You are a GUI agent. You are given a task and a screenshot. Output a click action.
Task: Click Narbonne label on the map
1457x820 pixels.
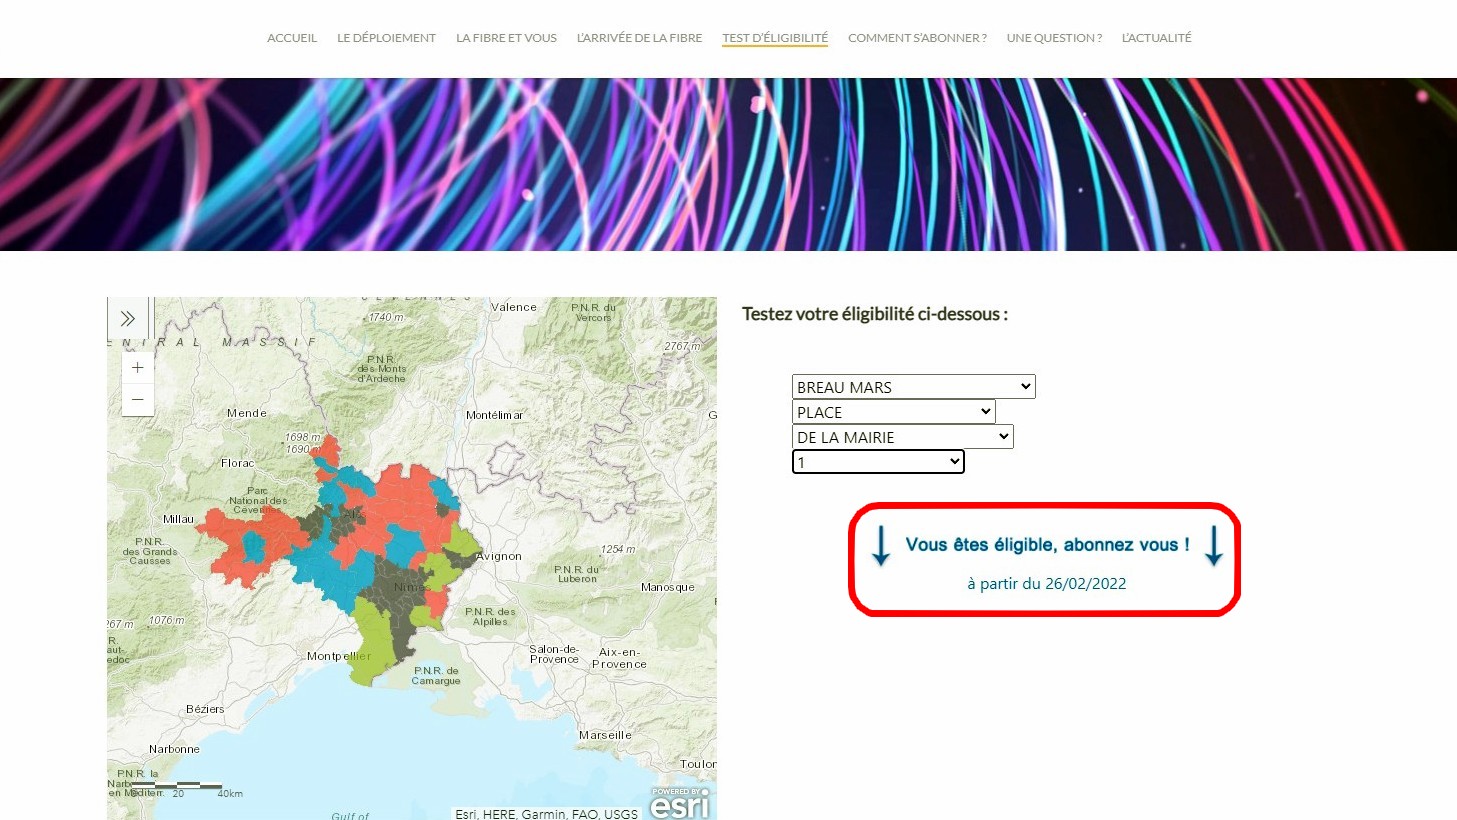174,749
